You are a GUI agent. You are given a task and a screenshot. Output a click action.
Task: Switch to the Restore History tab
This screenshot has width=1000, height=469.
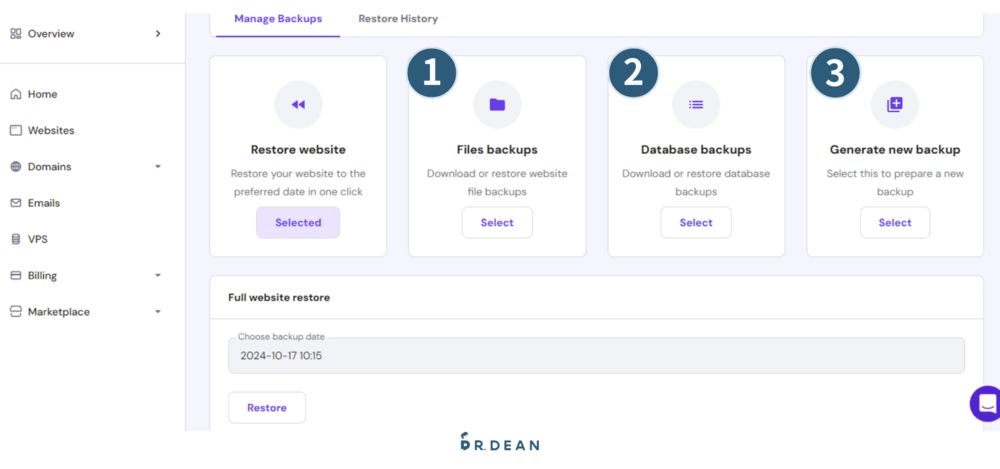(398, 19)
